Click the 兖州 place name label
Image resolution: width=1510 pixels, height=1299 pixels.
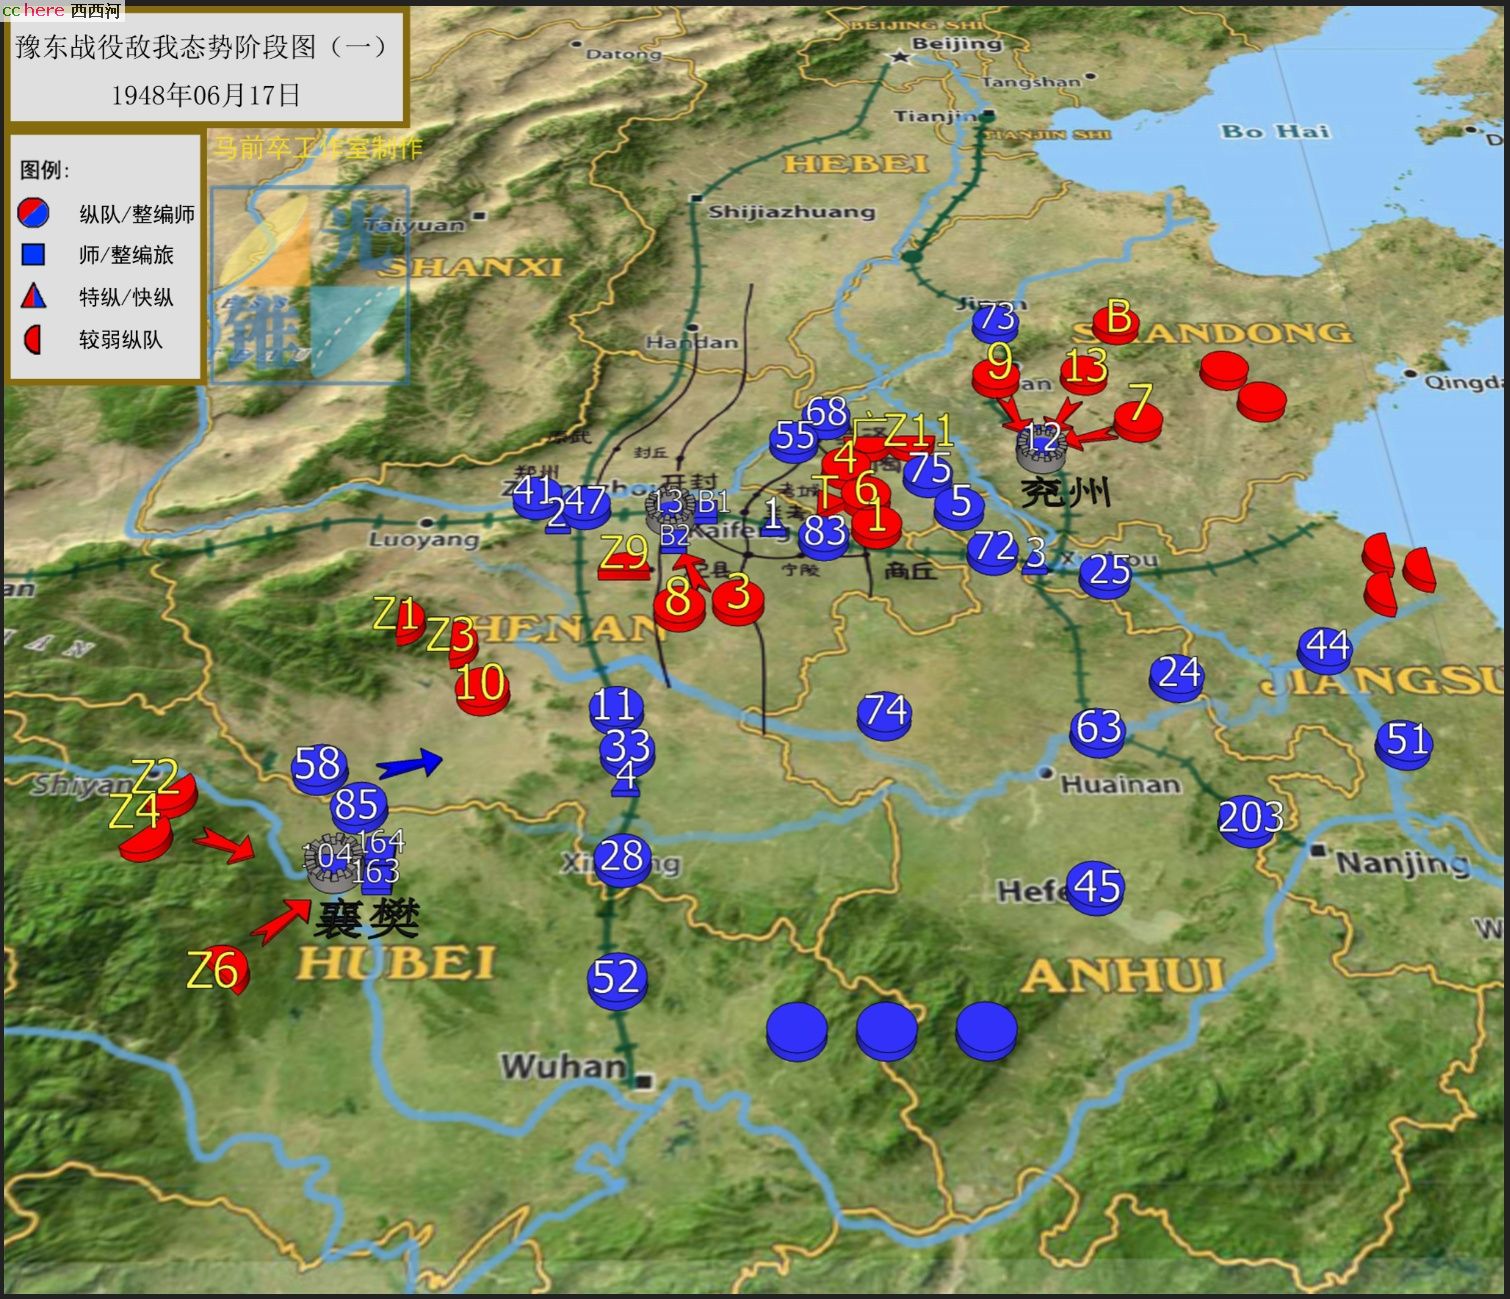[1065, 492]
